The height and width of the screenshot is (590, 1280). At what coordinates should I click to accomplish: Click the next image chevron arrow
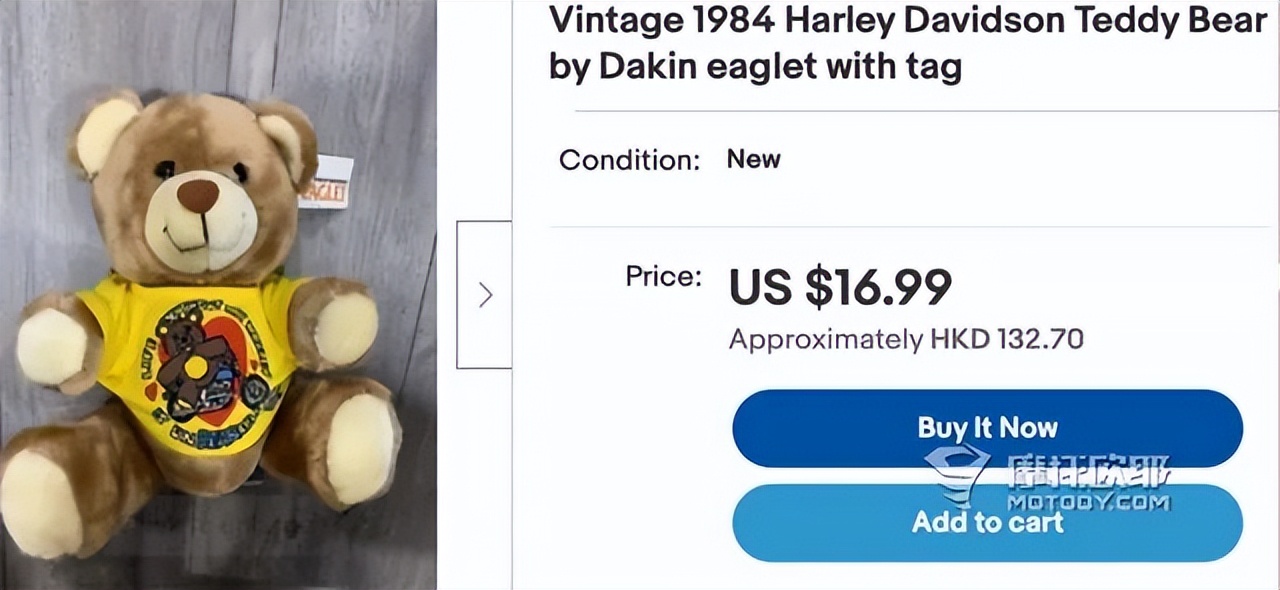click(485, 295)
